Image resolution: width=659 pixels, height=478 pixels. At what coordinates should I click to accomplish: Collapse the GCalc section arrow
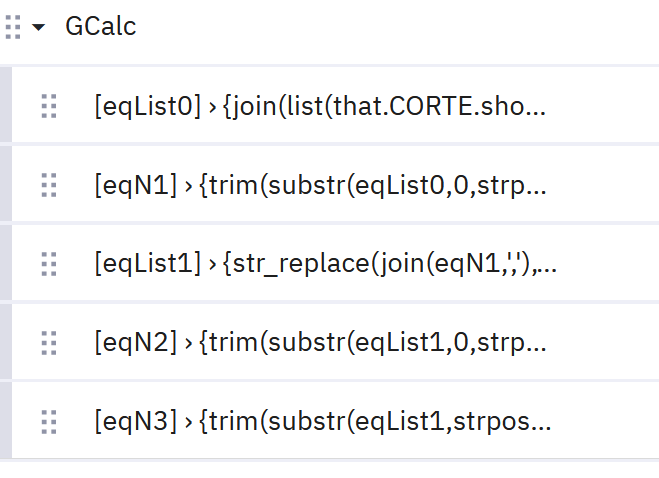[39, 27]
